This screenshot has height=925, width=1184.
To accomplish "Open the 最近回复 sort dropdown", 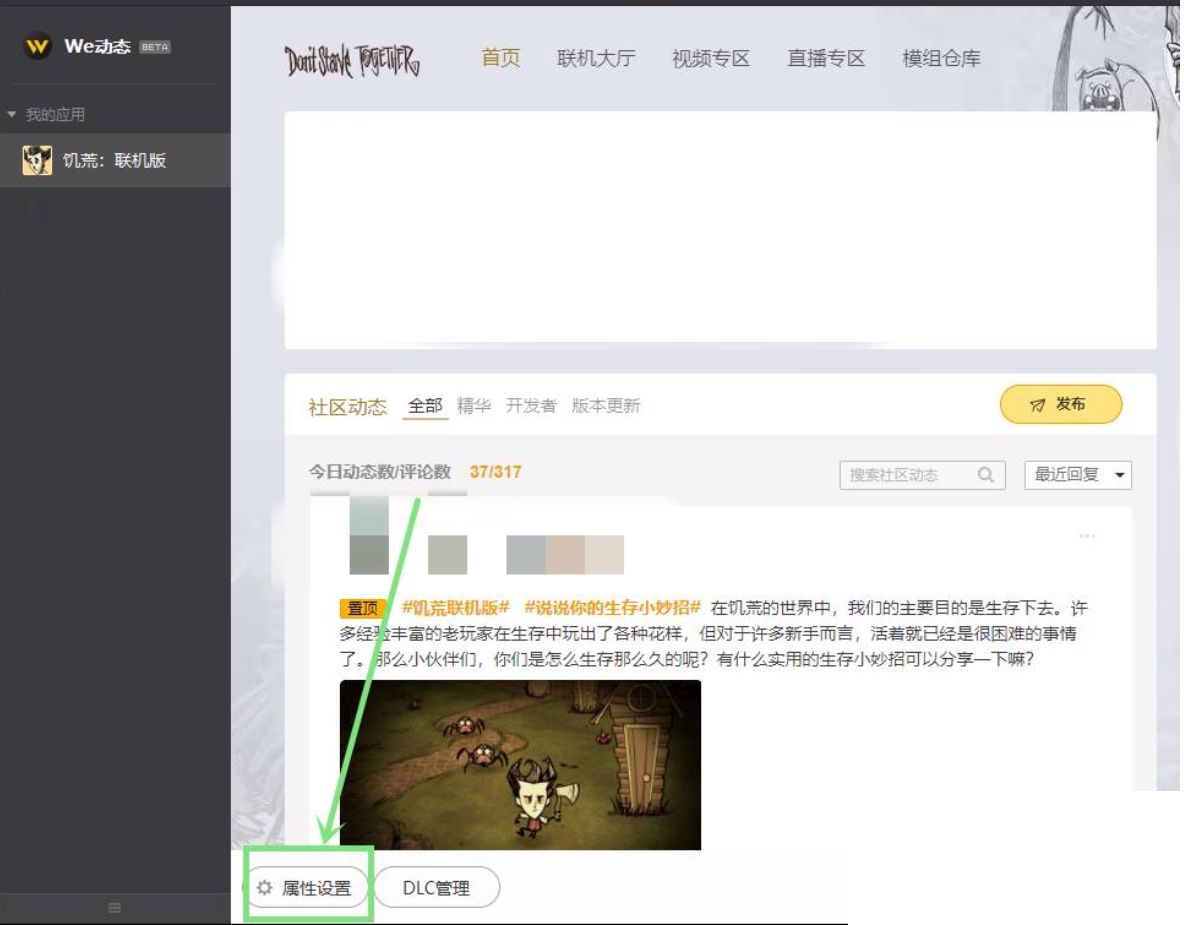I will [1078, 475].
